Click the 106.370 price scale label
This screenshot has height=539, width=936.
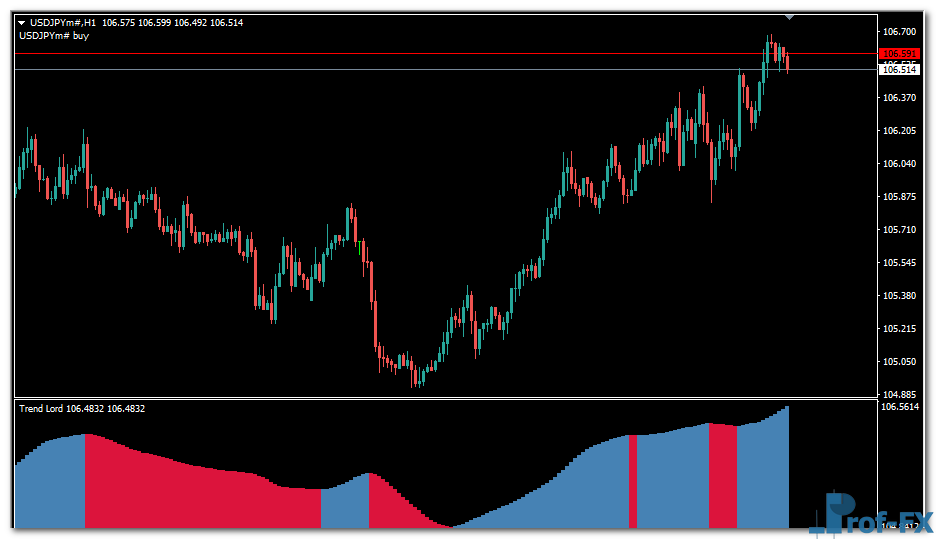tap(899, 98)
